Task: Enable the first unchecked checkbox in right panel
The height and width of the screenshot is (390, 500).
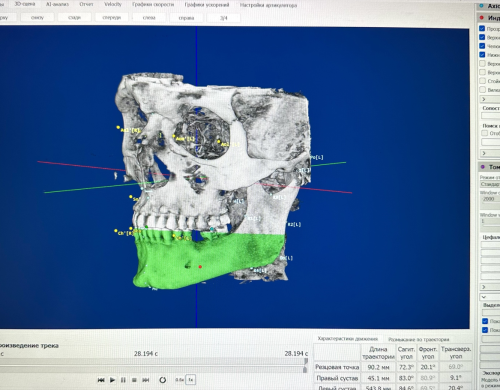Action: (x=482, y=63)
